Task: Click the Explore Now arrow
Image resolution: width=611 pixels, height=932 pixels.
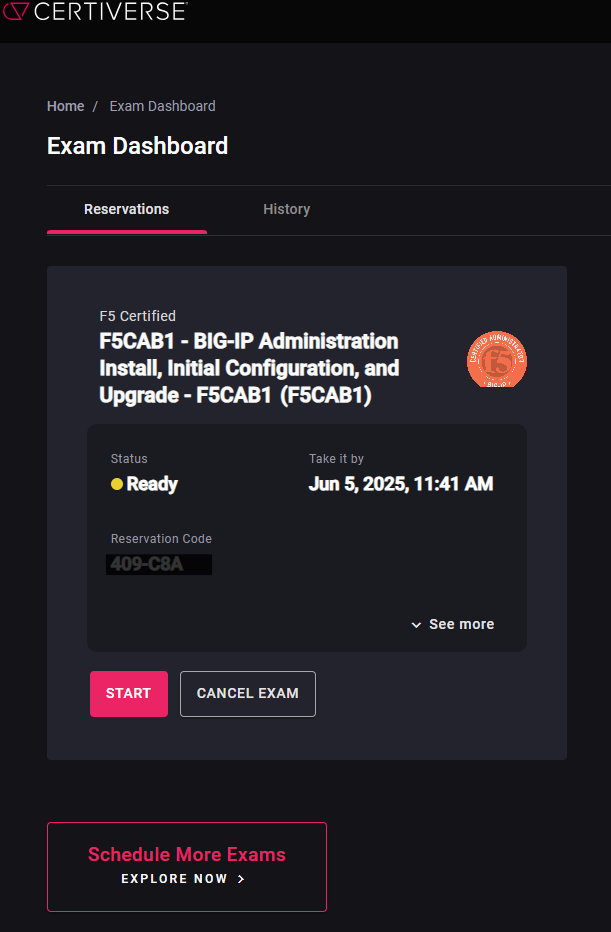Action: [241, 879]
